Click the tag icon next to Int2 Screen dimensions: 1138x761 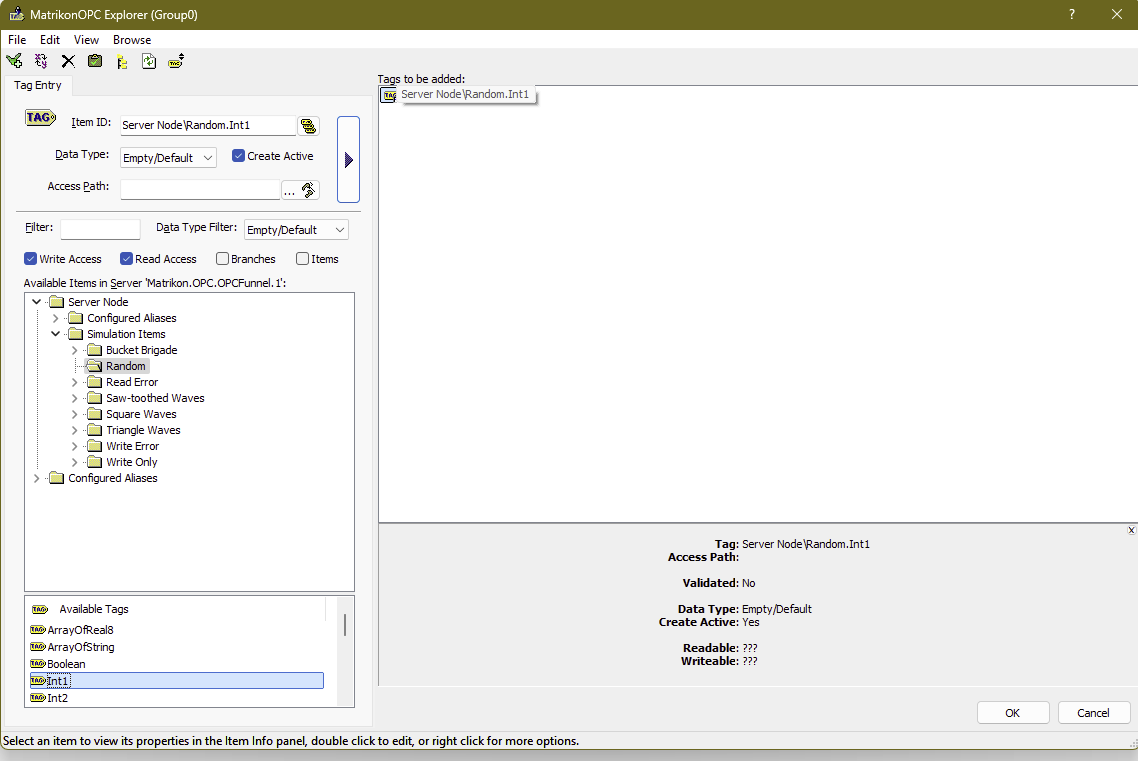coord(38,698)
